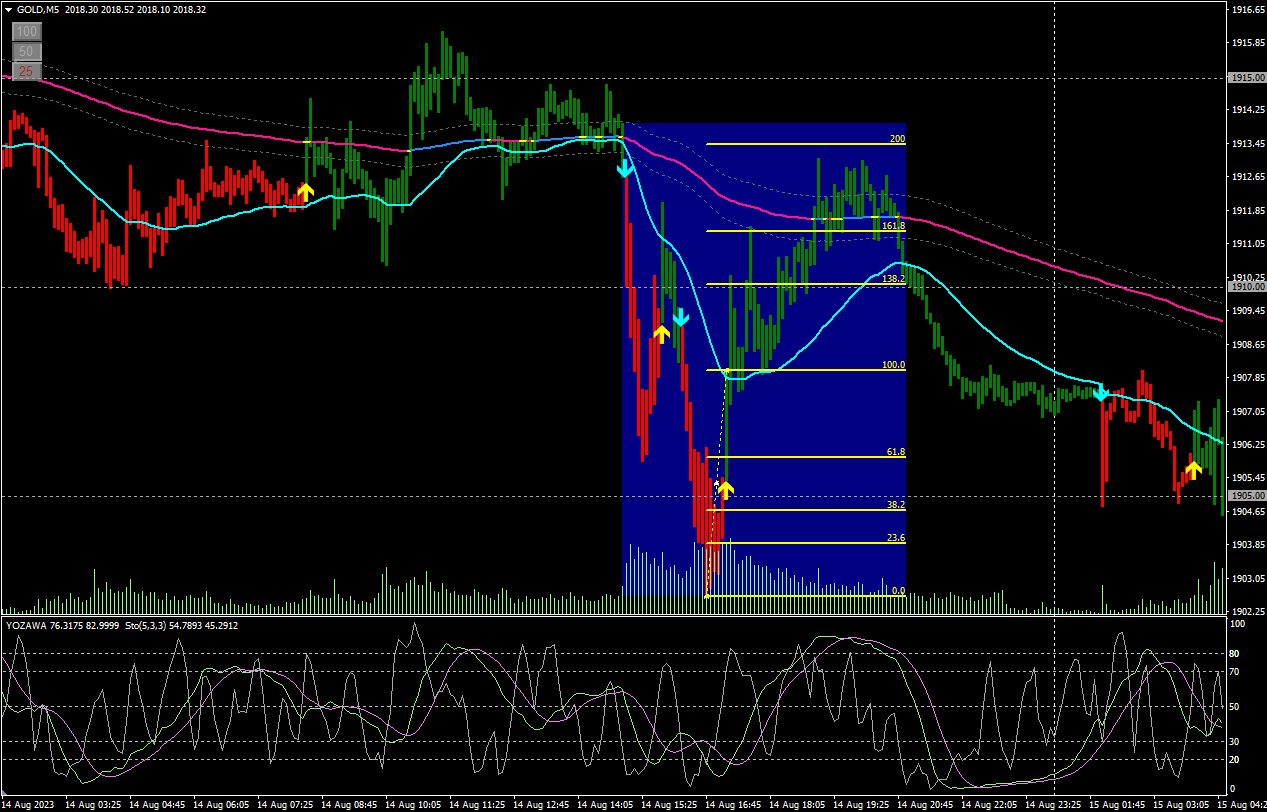Click the highlighted 1915.00 price tag
The height and width of the screenshot is (812, 1267).
point(1246,77)
